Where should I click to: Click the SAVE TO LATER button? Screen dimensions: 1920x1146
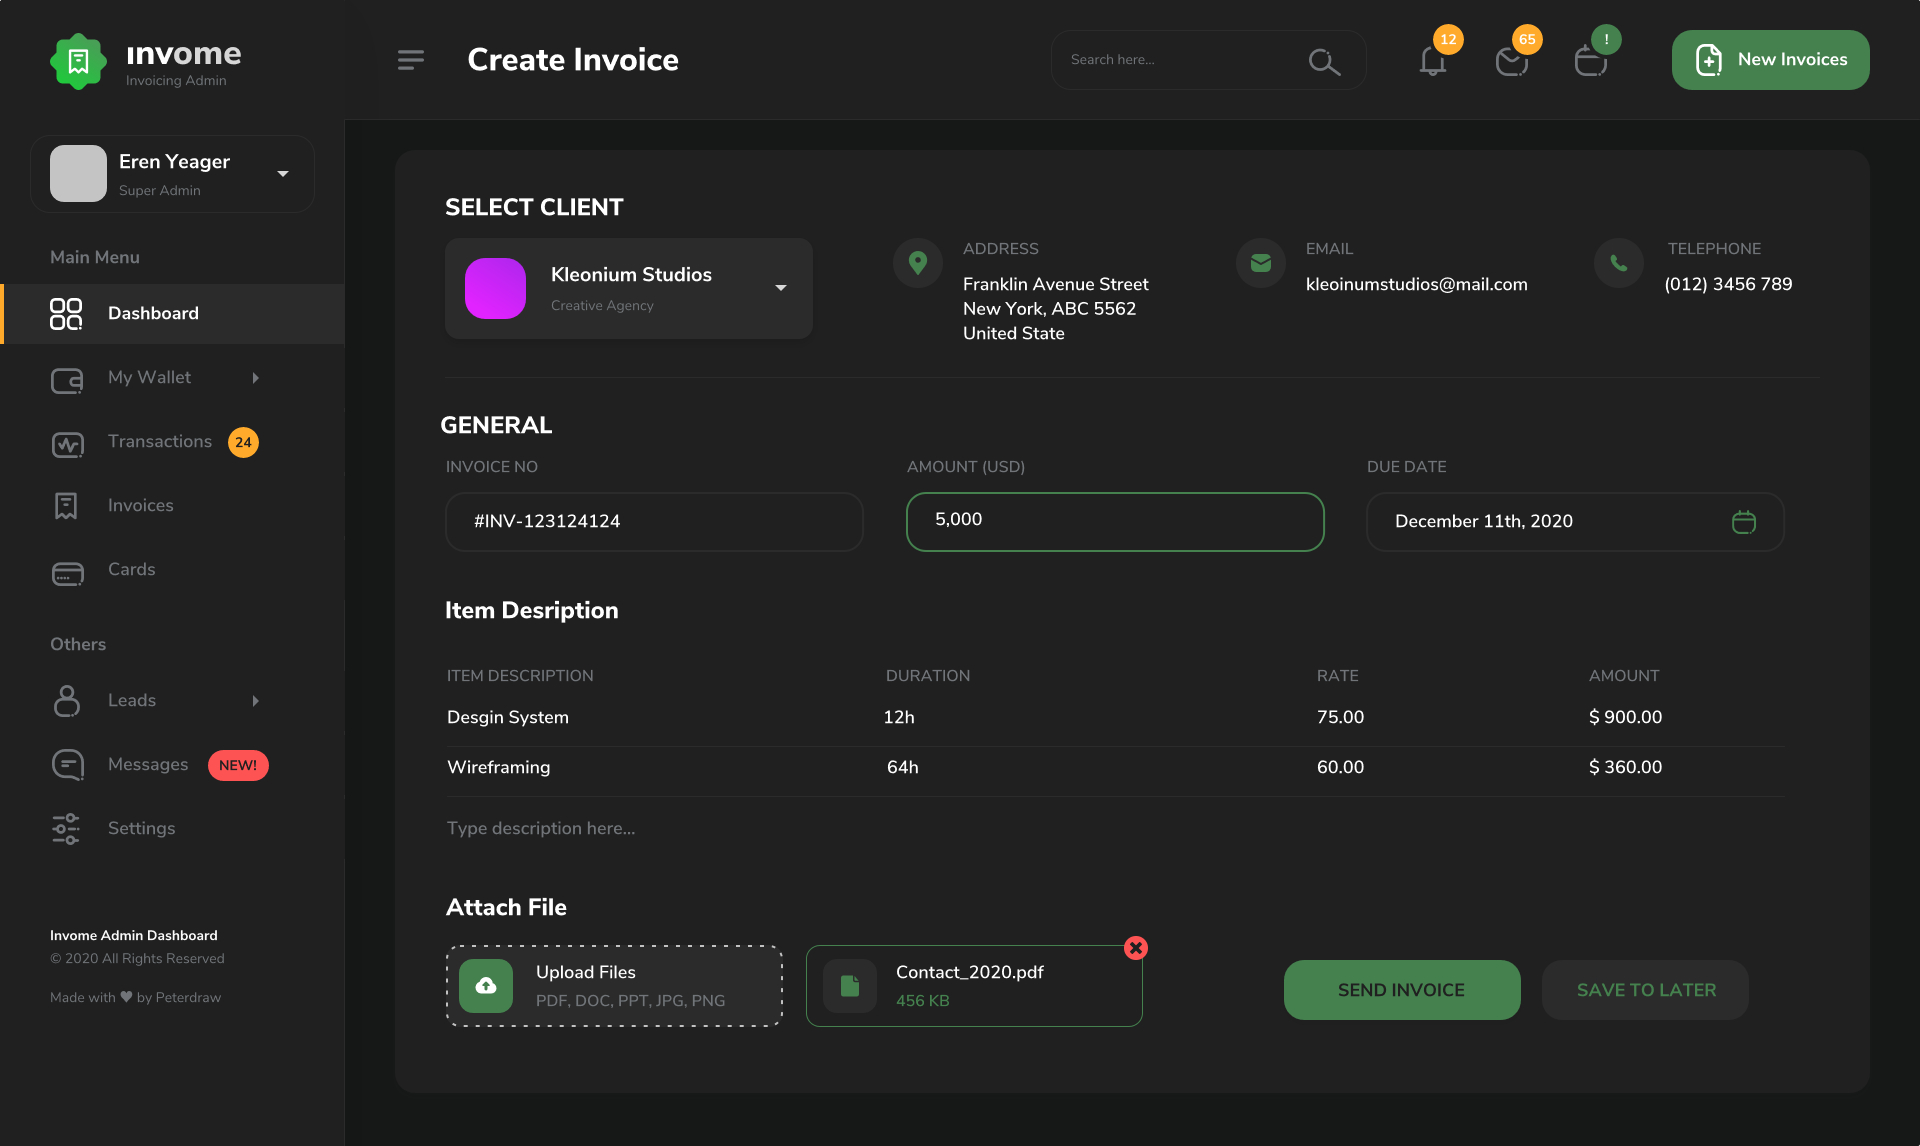click(x=1646, y=989)
